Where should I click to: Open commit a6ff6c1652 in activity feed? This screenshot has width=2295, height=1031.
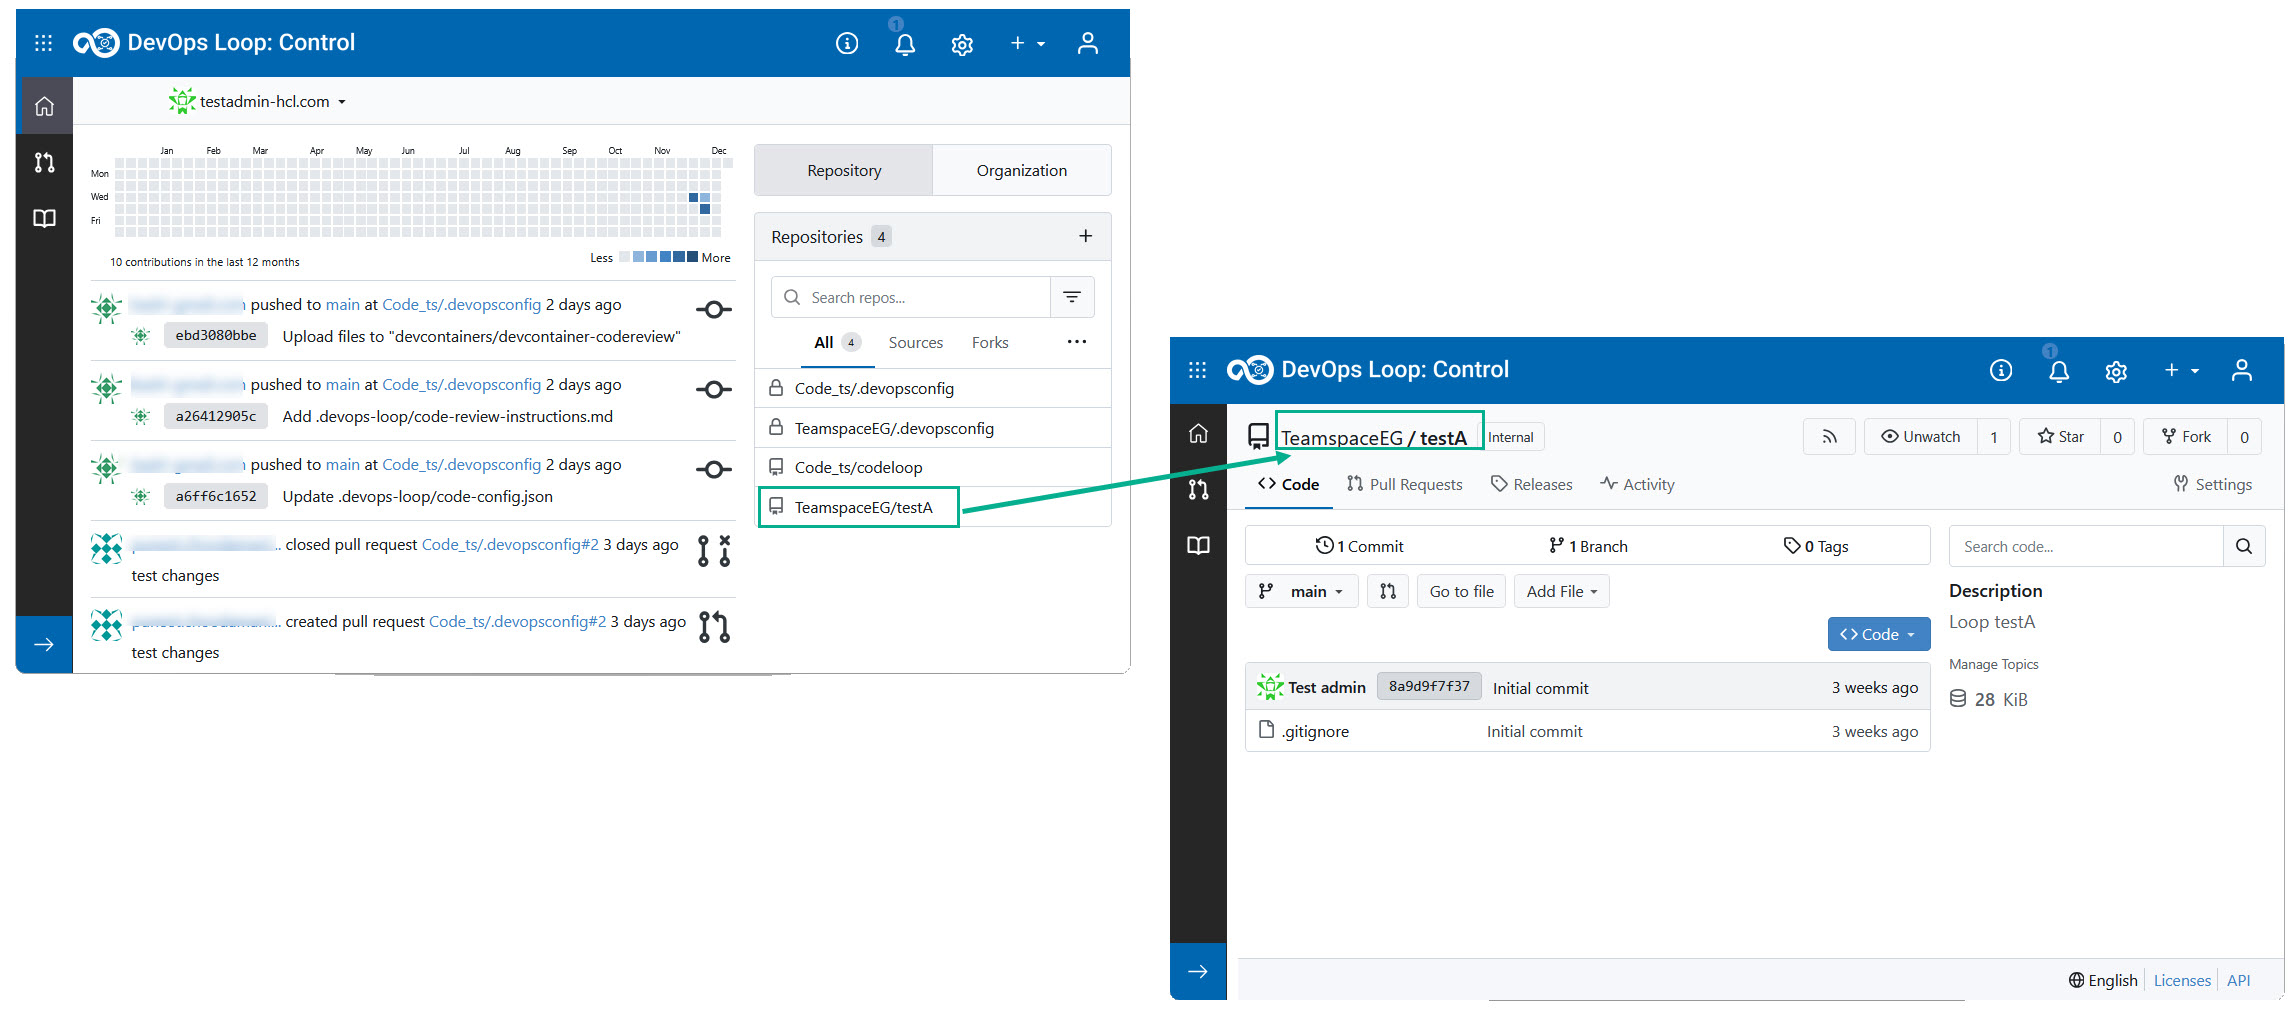tap(216, 496)
